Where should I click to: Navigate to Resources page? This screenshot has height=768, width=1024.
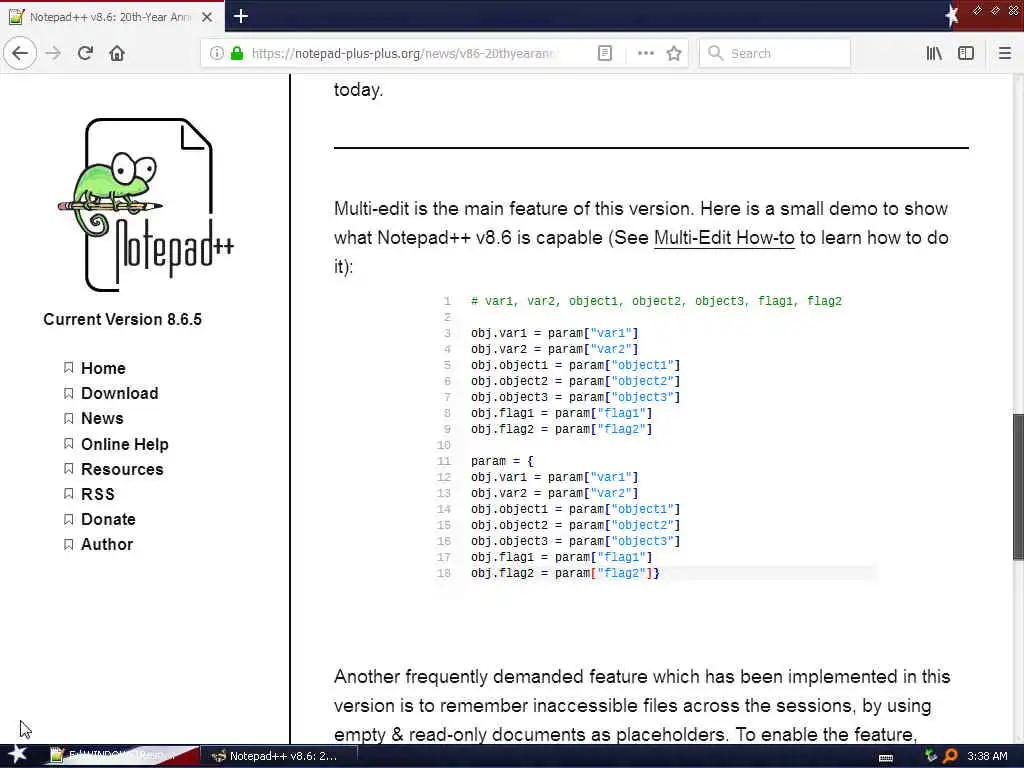pos(122,469)
